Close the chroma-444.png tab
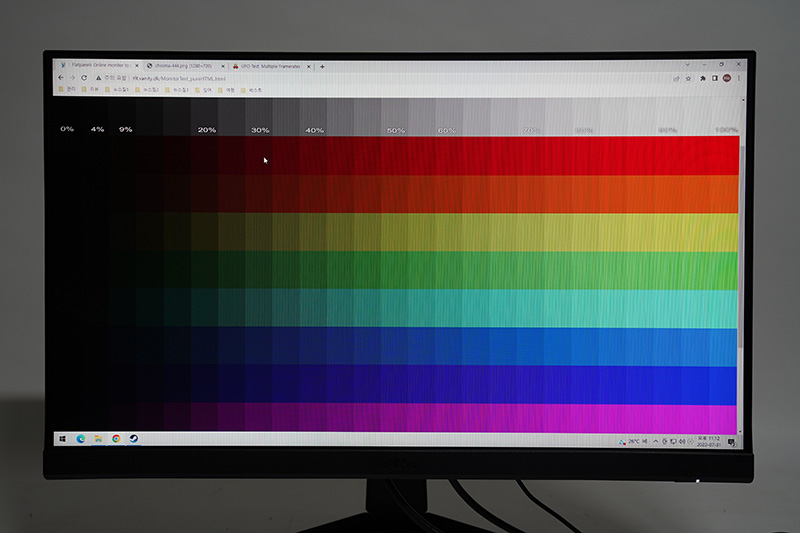Screen dimensions: 800x533 (x=223, y=66)
